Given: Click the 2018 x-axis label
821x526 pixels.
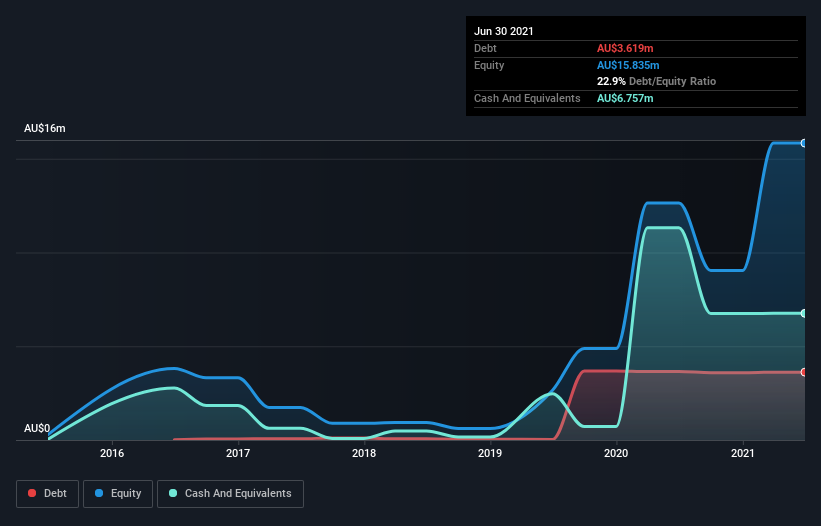Looking at the screenshot, I should point(364,453).
